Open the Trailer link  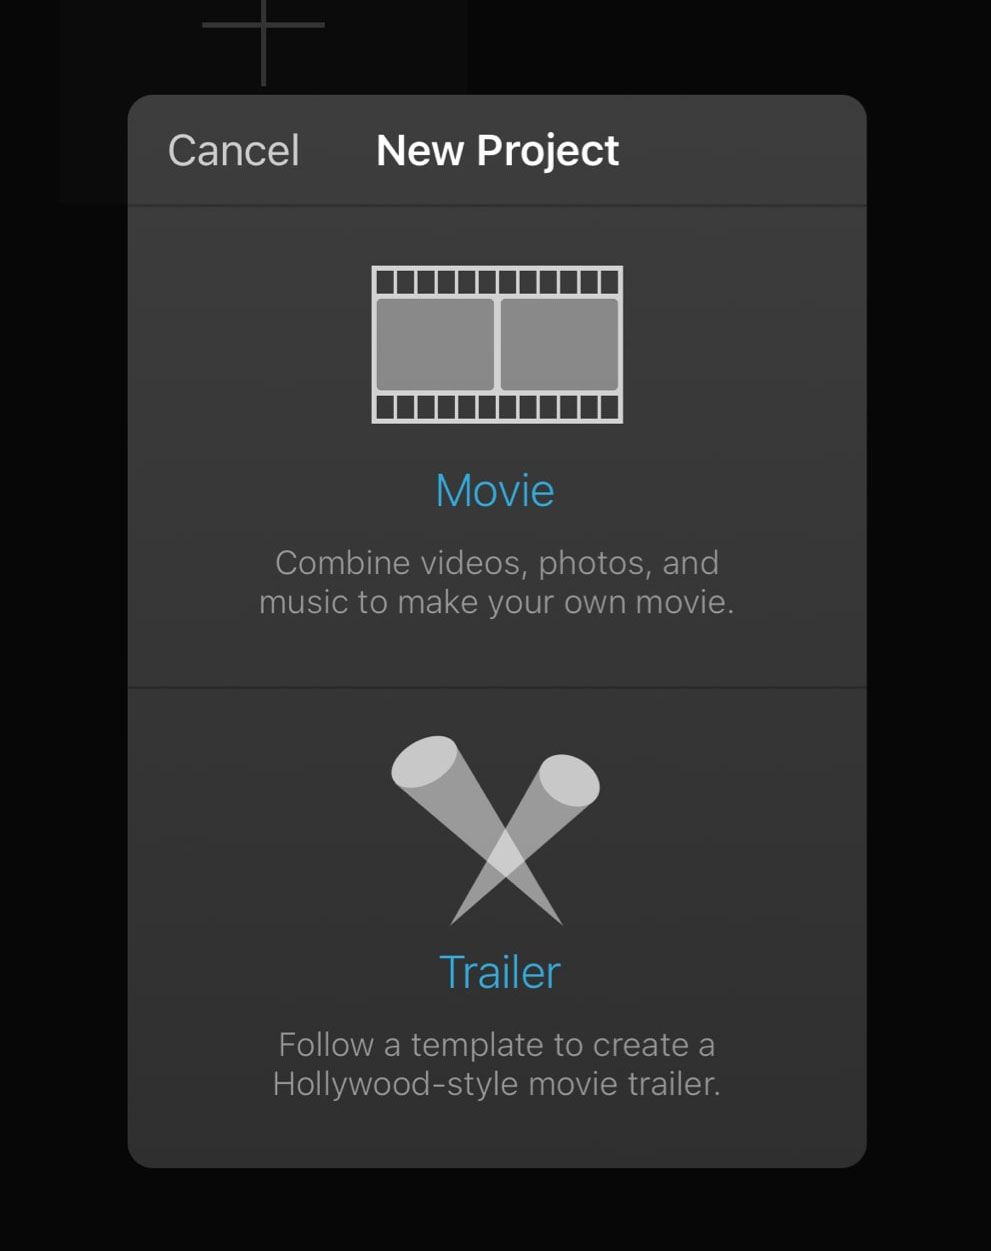499,971
